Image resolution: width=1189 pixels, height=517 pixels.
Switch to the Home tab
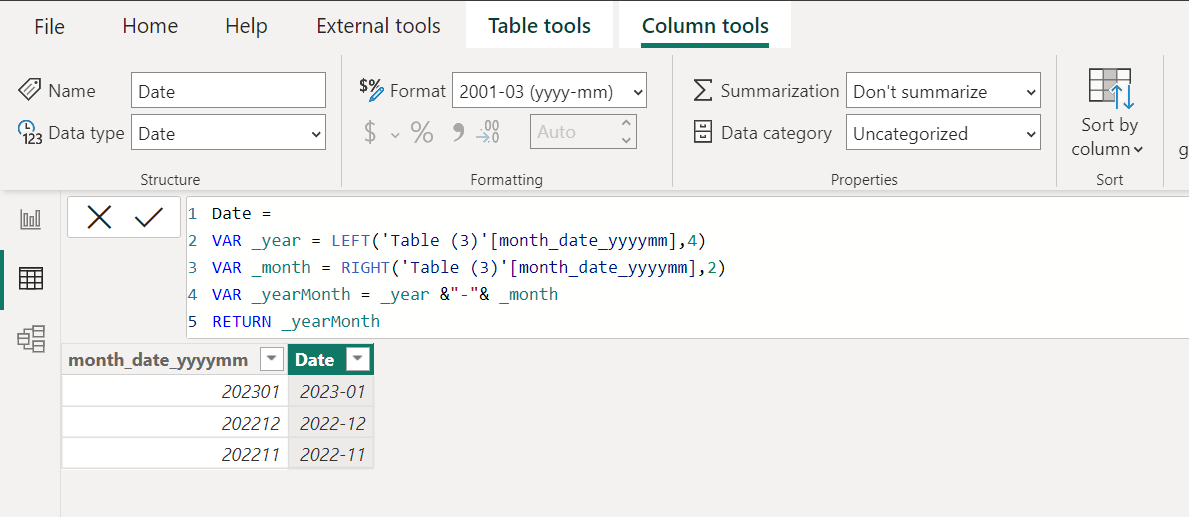pos(150,26)
